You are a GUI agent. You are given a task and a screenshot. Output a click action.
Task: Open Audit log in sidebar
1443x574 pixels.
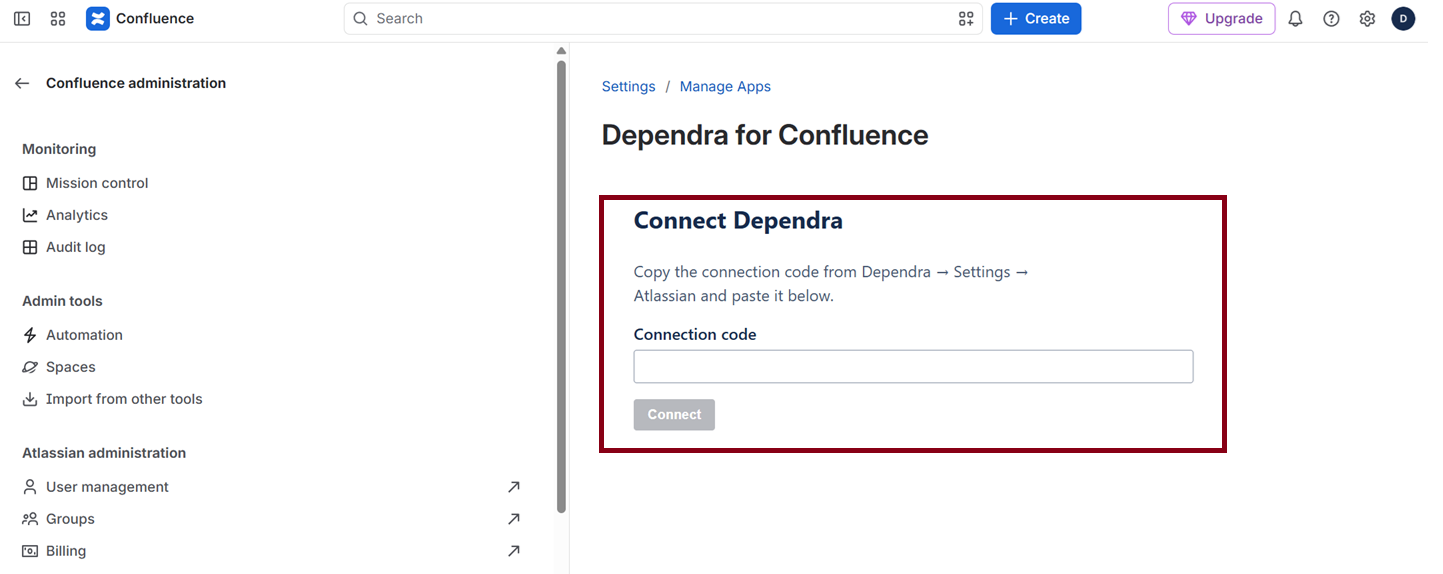pyautogui.click(x=75, y=247)
